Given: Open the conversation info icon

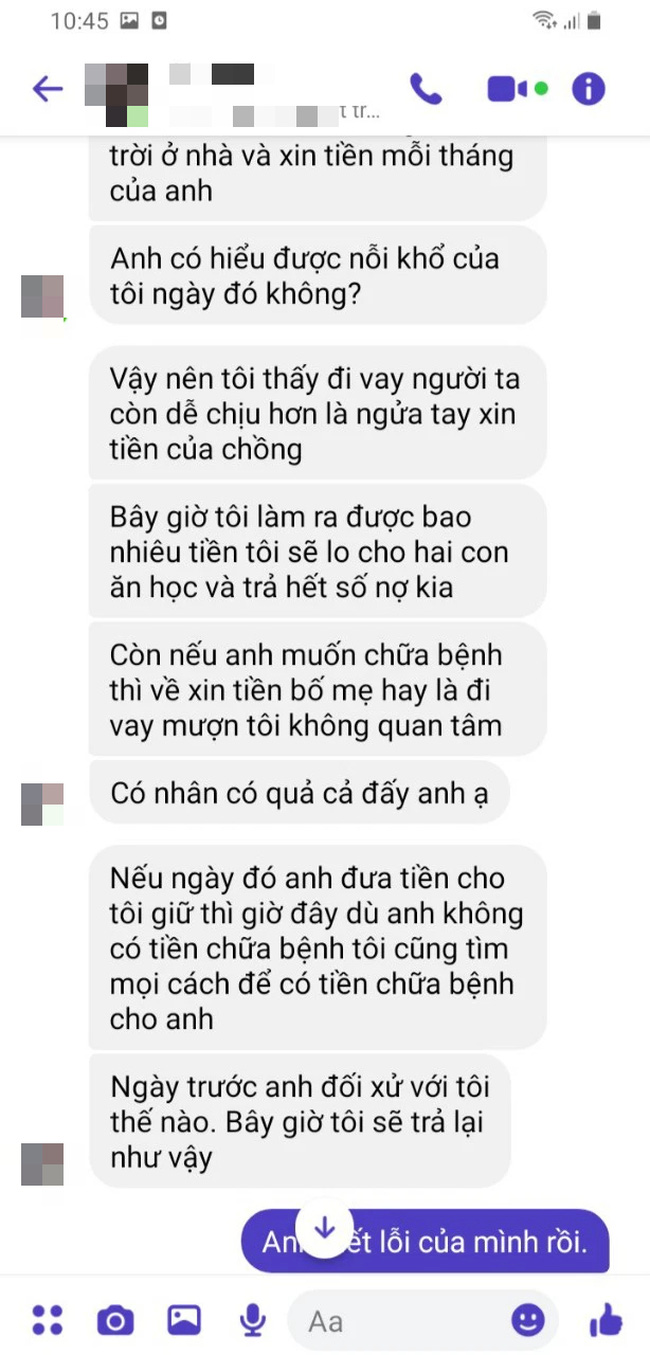Looking at the screenshot, I should pos(588,89).
